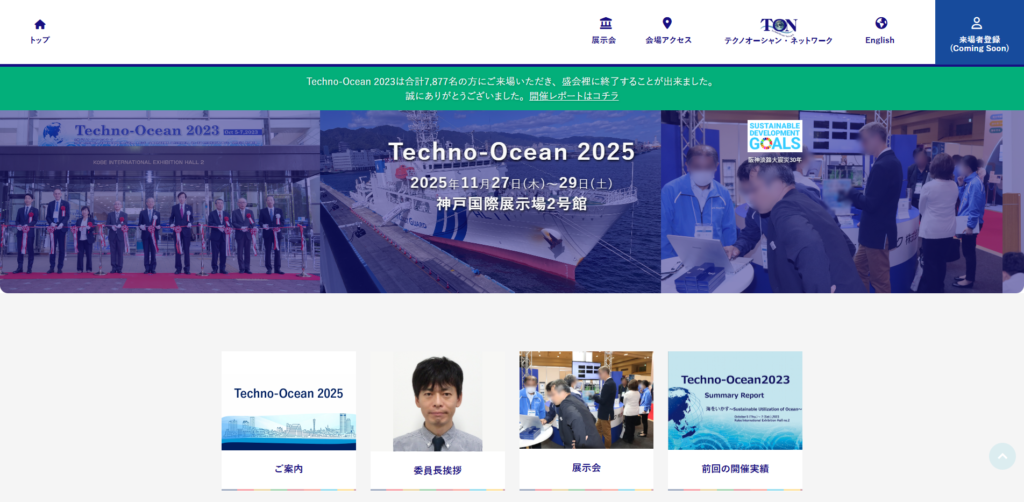Screen dimensions: 1024x502
Task: Click the 展示会 card booth photo
Action: point(586,400)
